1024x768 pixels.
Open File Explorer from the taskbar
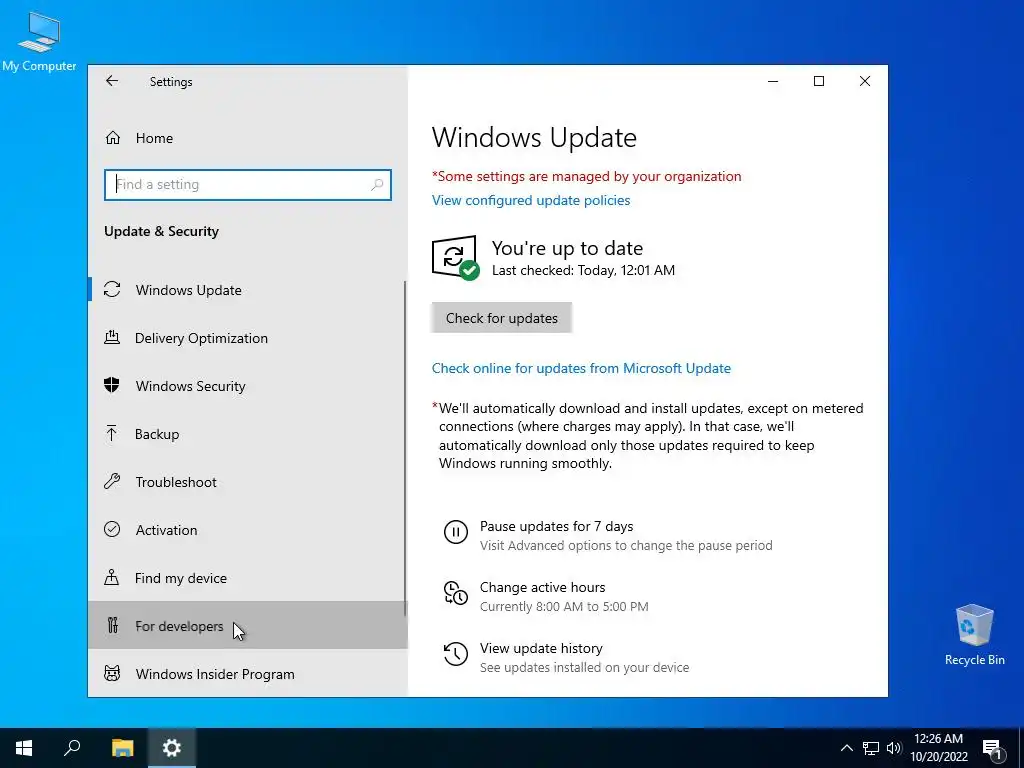coord(122,748)
